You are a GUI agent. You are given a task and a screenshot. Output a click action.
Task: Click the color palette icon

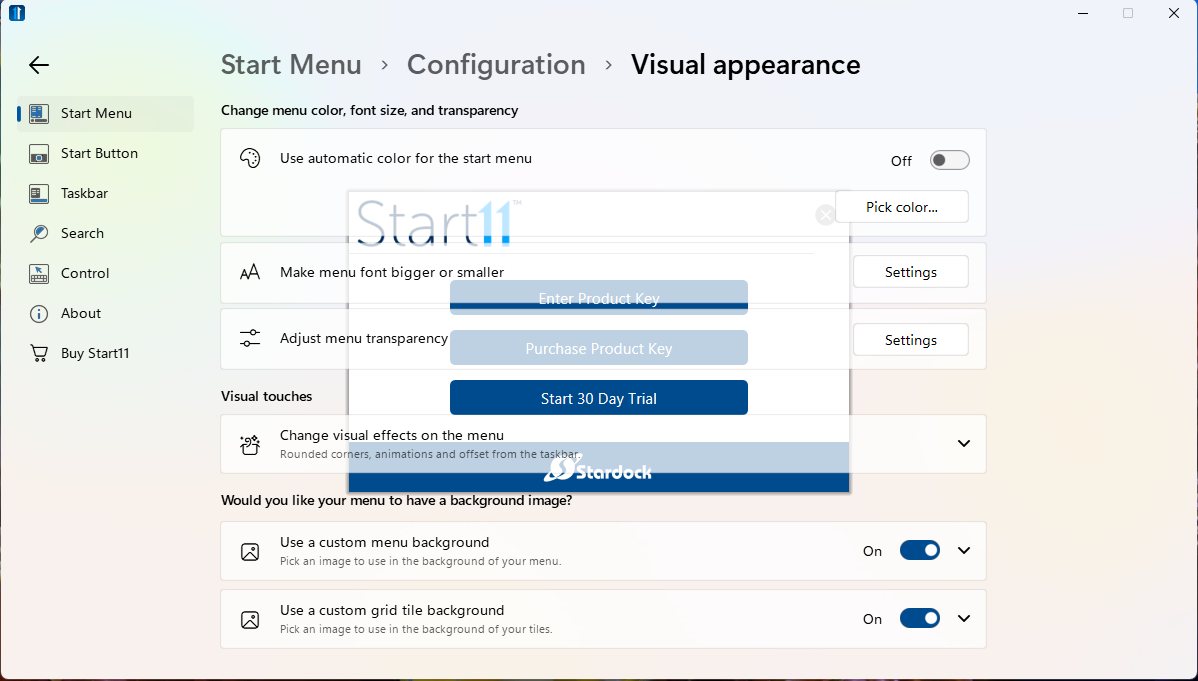click(250, 158)
